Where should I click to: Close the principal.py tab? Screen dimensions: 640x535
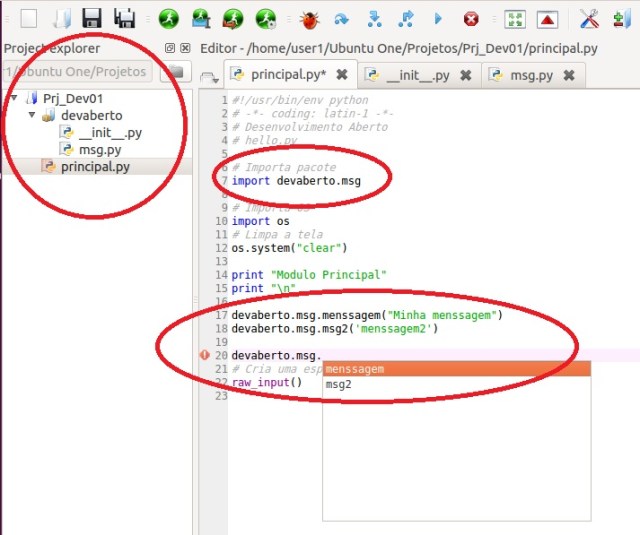point(342,74)
